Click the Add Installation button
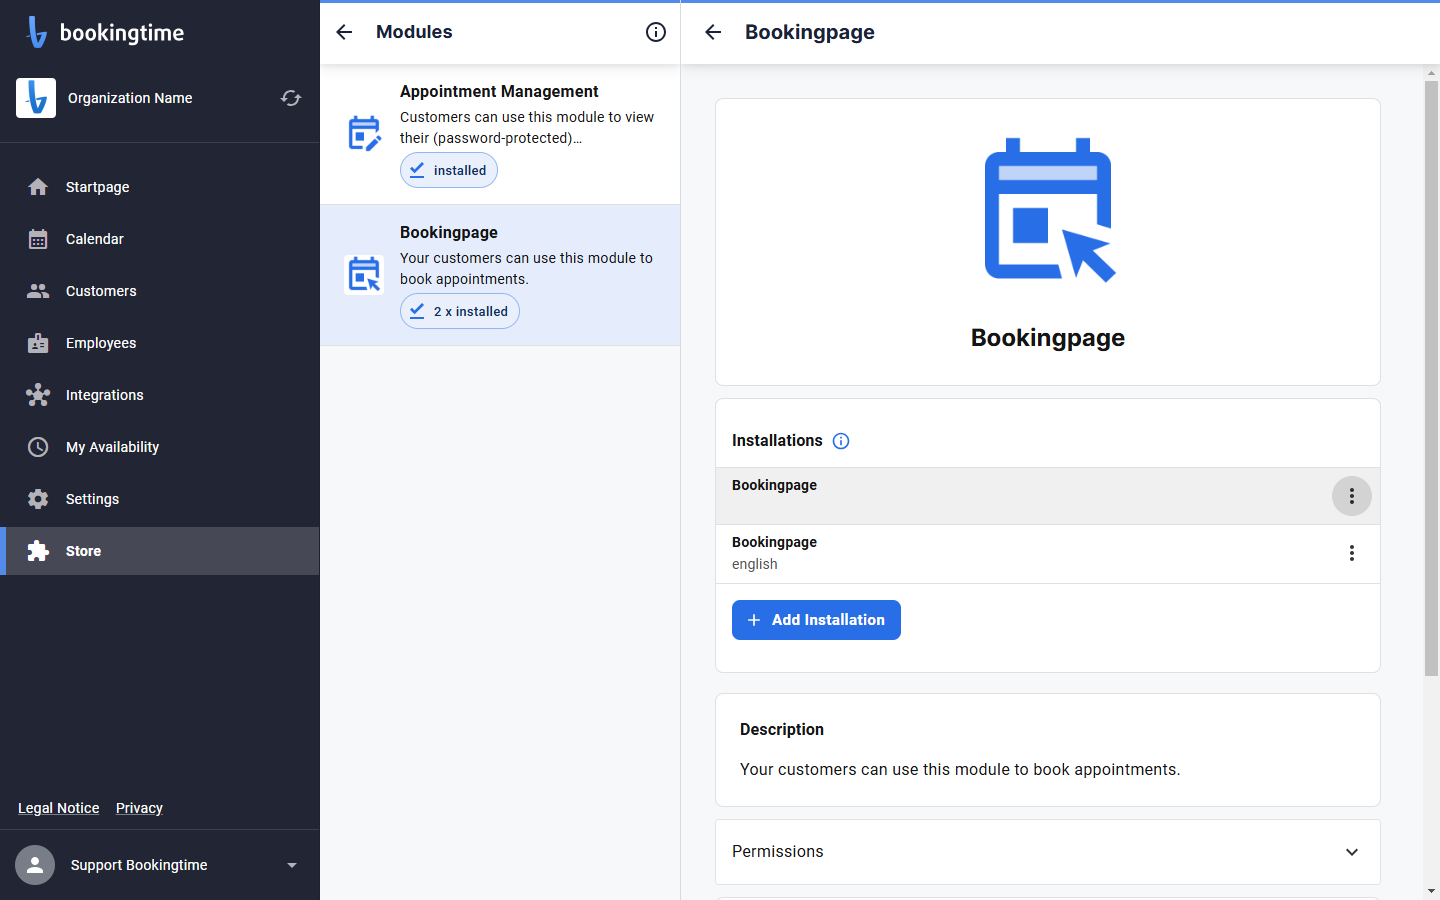The height and width of the screenshot is (900, 1440). point(816,620)
